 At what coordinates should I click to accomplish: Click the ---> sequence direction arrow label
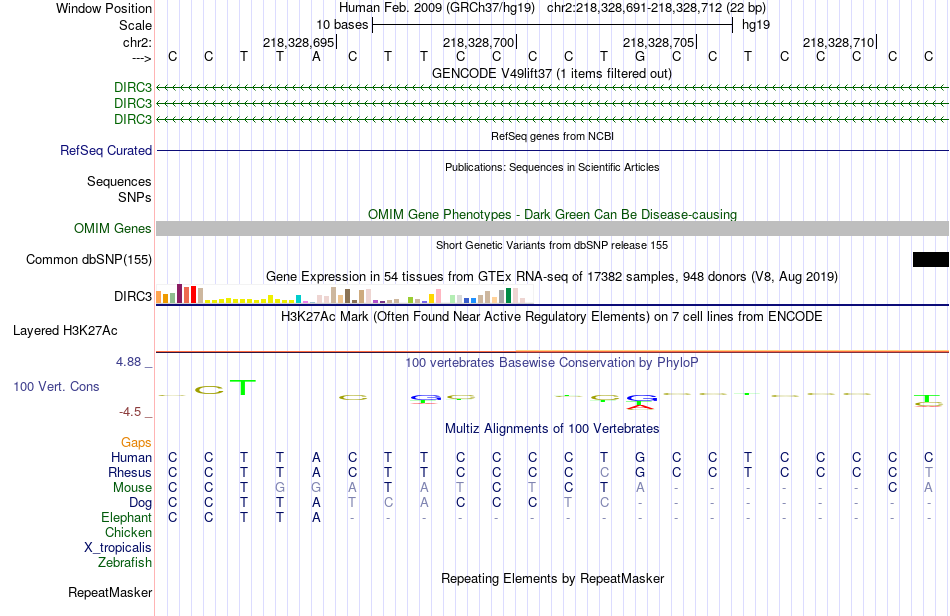tap(141, 58)
